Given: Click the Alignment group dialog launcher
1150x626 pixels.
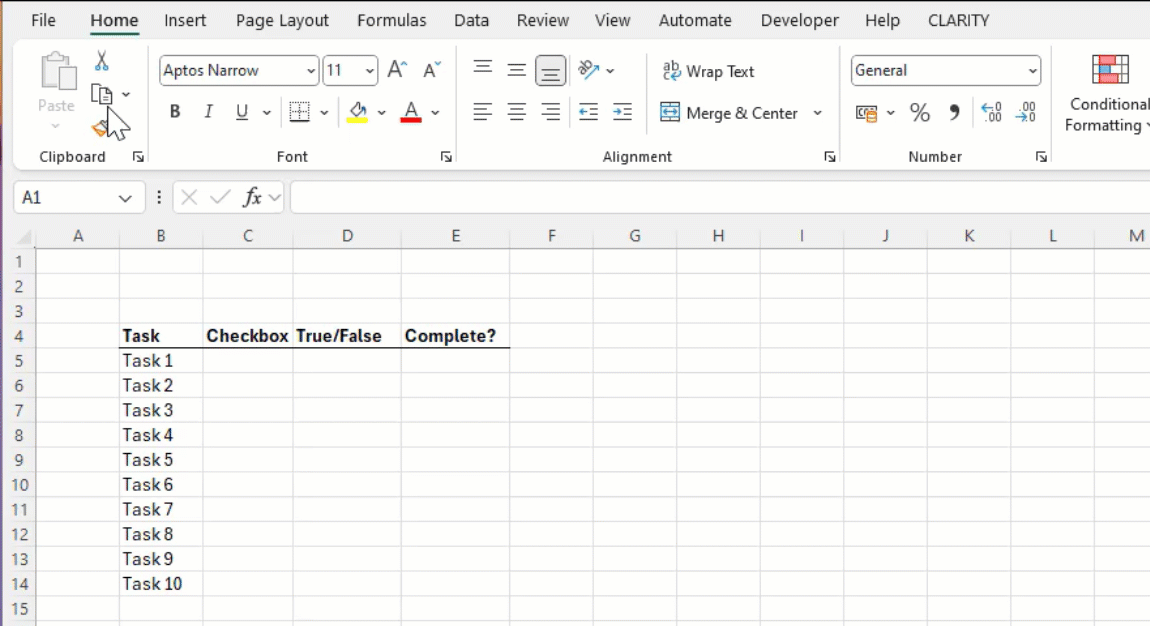Looking at the screenshot, I should pyautogui.click(x=829, y=156).
